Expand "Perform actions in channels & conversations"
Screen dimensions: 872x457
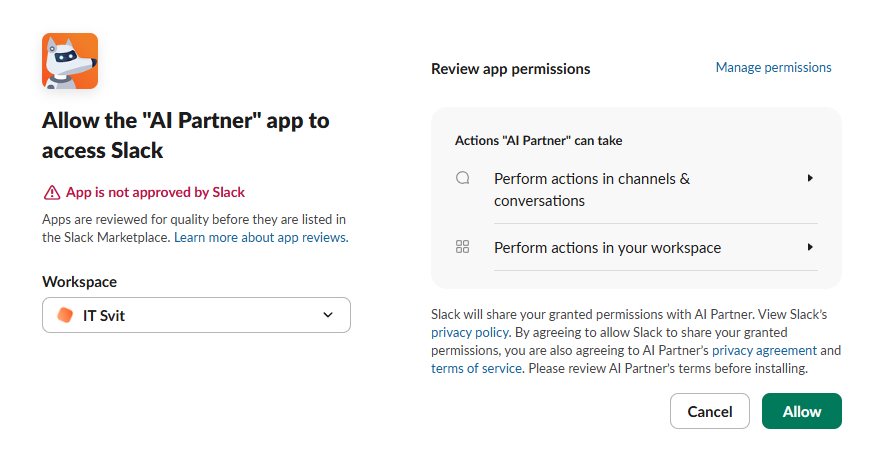pyautogui.click(x=592, y=189)
